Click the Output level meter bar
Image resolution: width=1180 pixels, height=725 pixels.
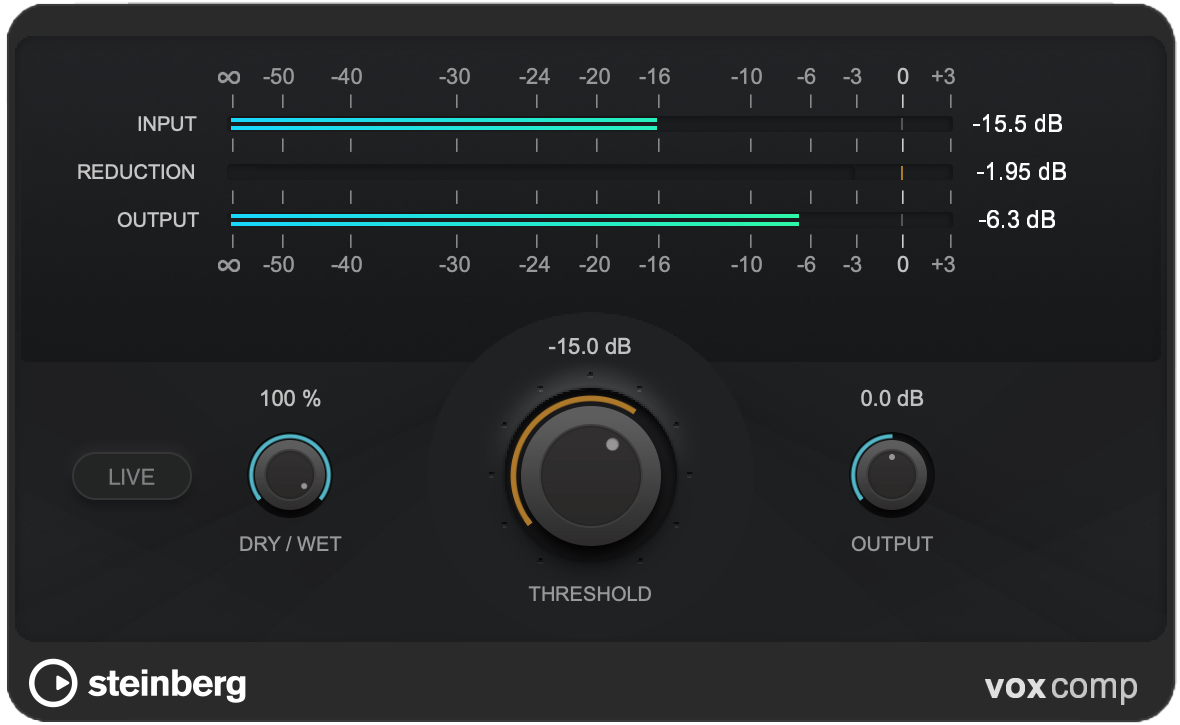coord(590,219)
